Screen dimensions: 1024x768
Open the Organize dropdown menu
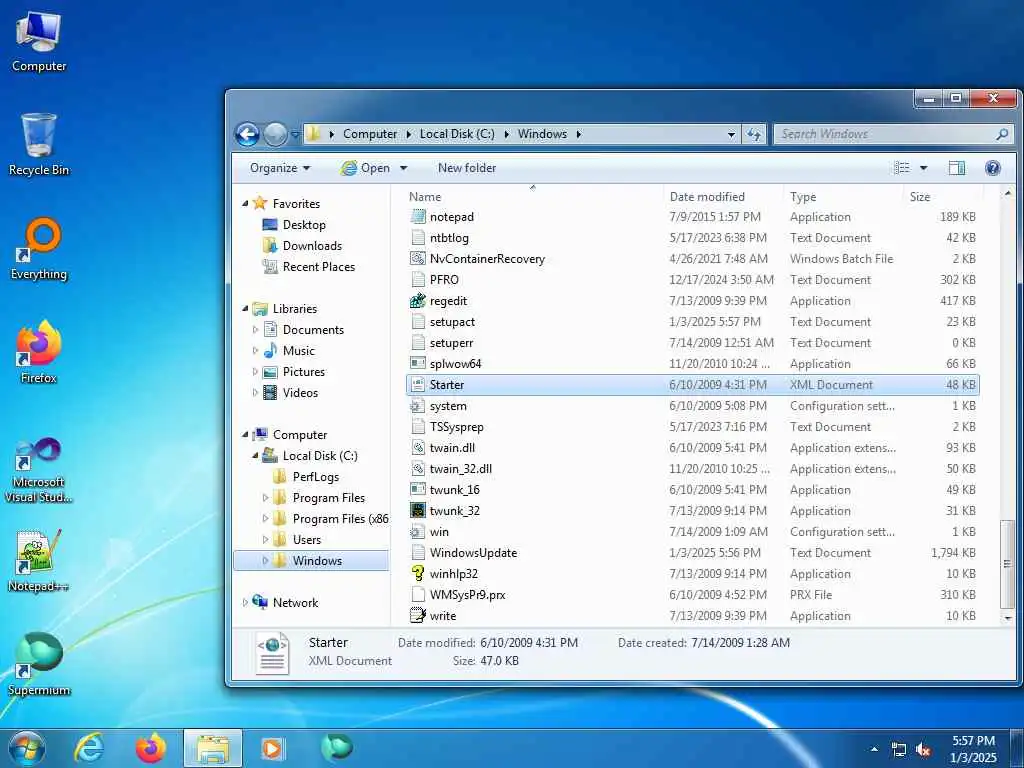pos(280,168)
